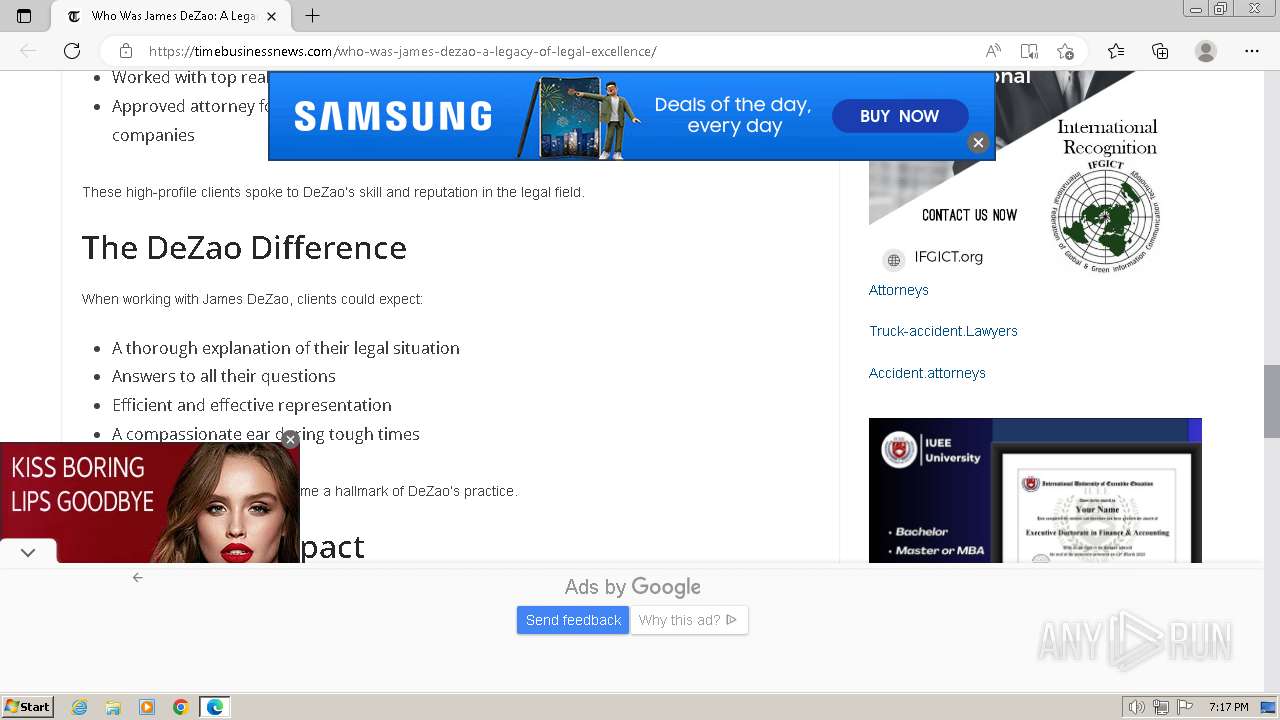Viewport: 1280px width, 720px height.
Task: View site information lock icon
Action: pos(126,51)
